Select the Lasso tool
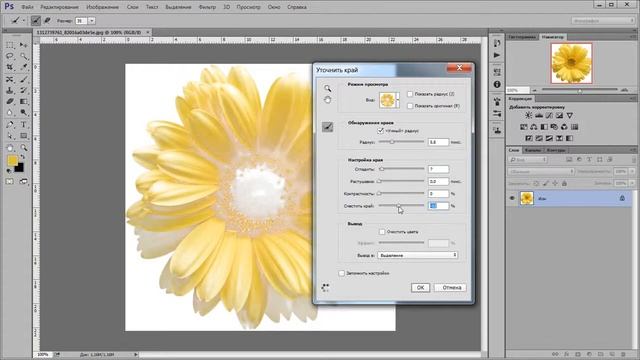 (10, 56)
